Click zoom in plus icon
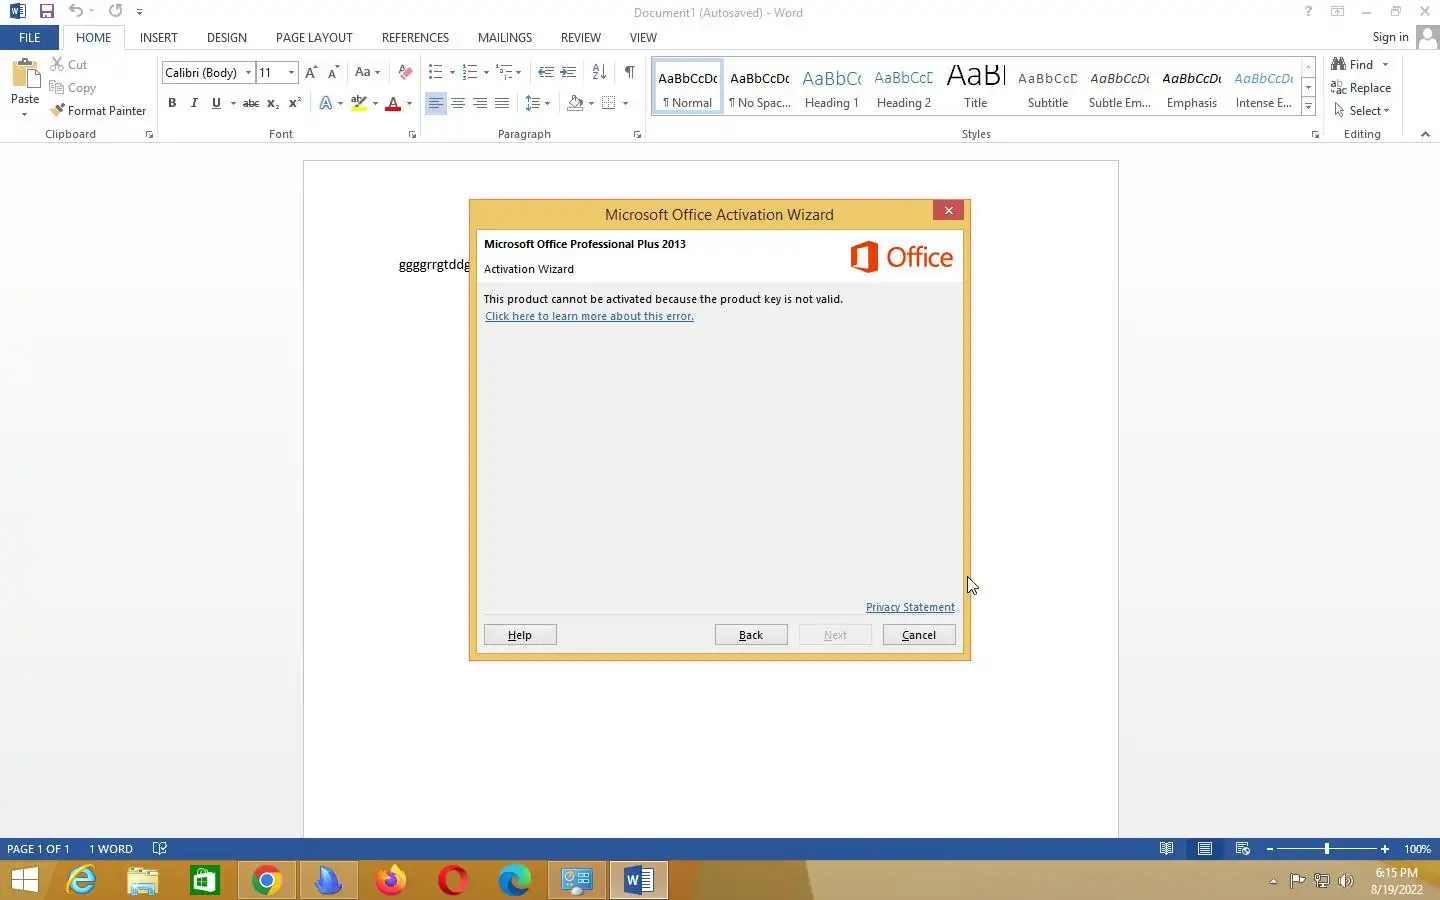1440x900 pixels. [x=1385, y=849]
